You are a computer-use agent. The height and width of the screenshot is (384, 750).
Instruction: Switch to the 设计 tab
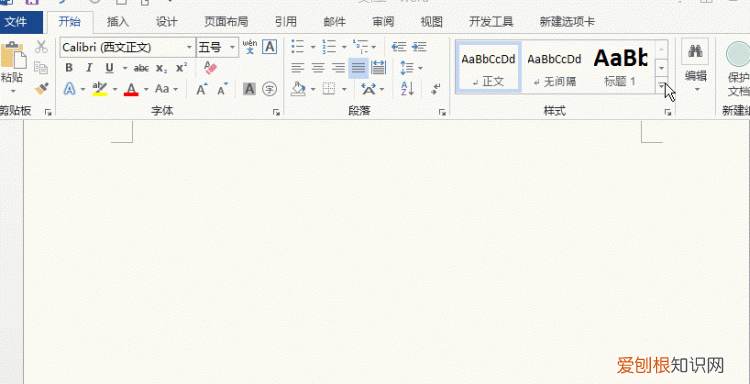click(x=167, y=22)
